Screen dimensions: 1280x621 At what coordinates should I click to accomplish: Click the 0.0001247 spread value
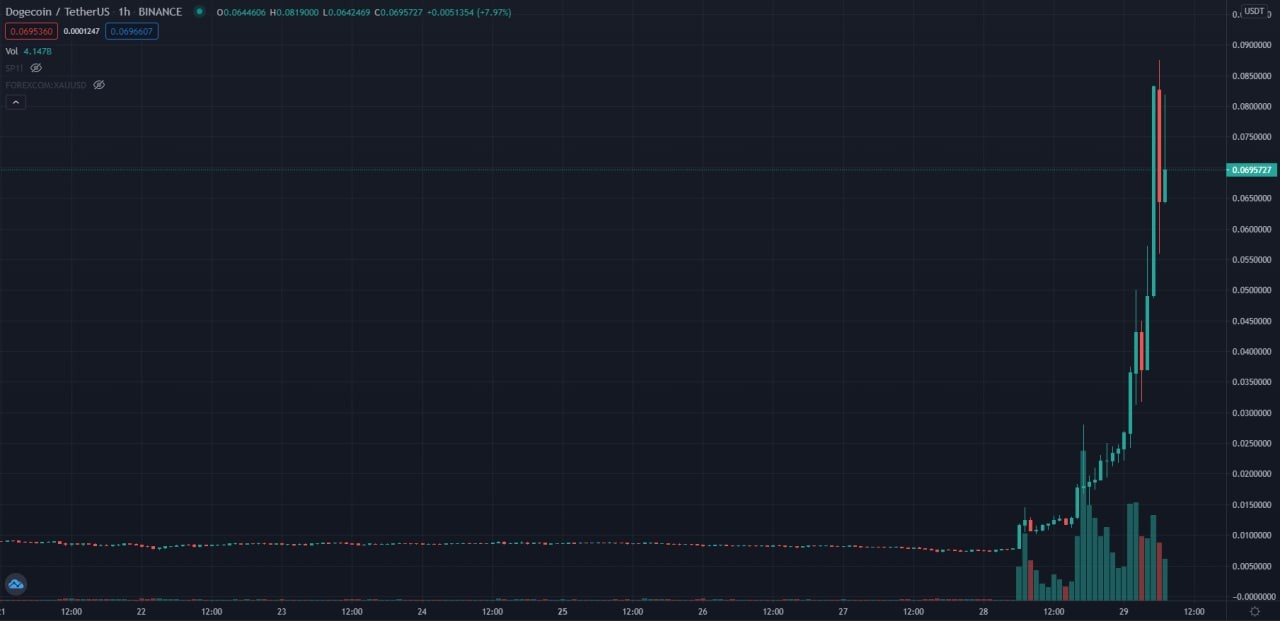(x=81, y=31)
